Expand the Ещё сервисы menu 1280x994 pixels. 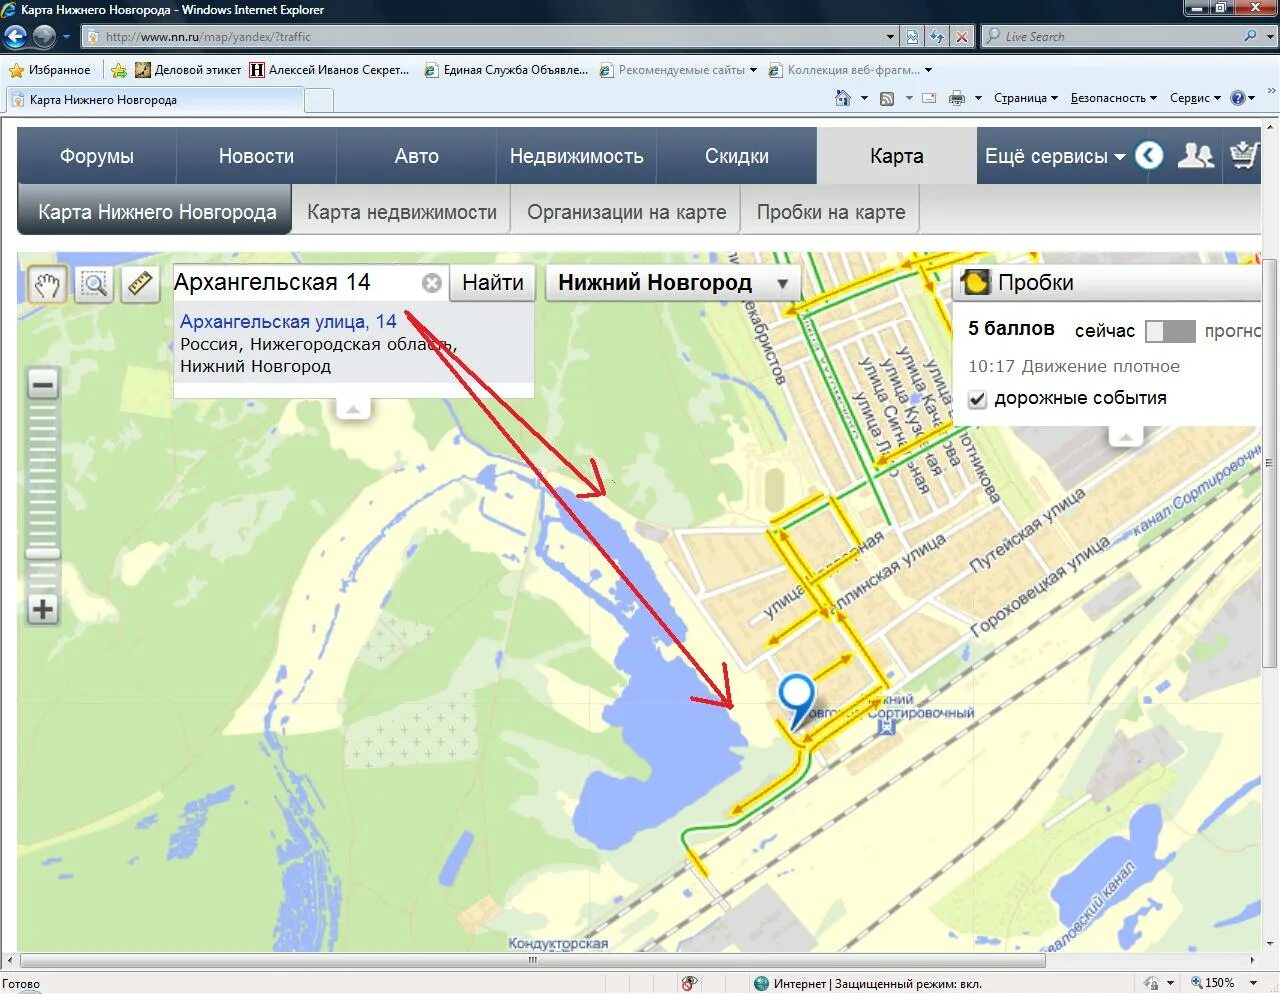tap(1055, 156)
